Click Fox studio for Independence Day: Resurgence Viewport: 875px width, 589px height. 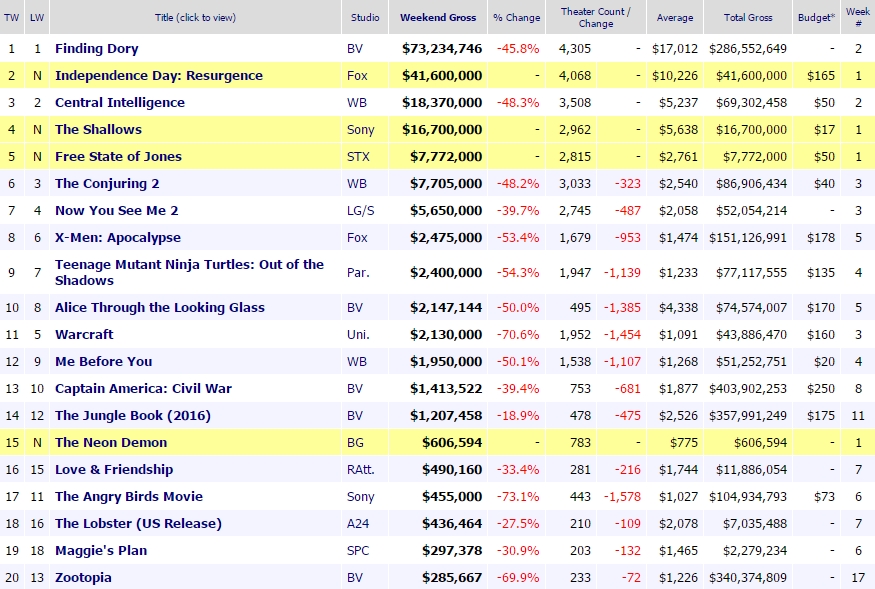357,75
